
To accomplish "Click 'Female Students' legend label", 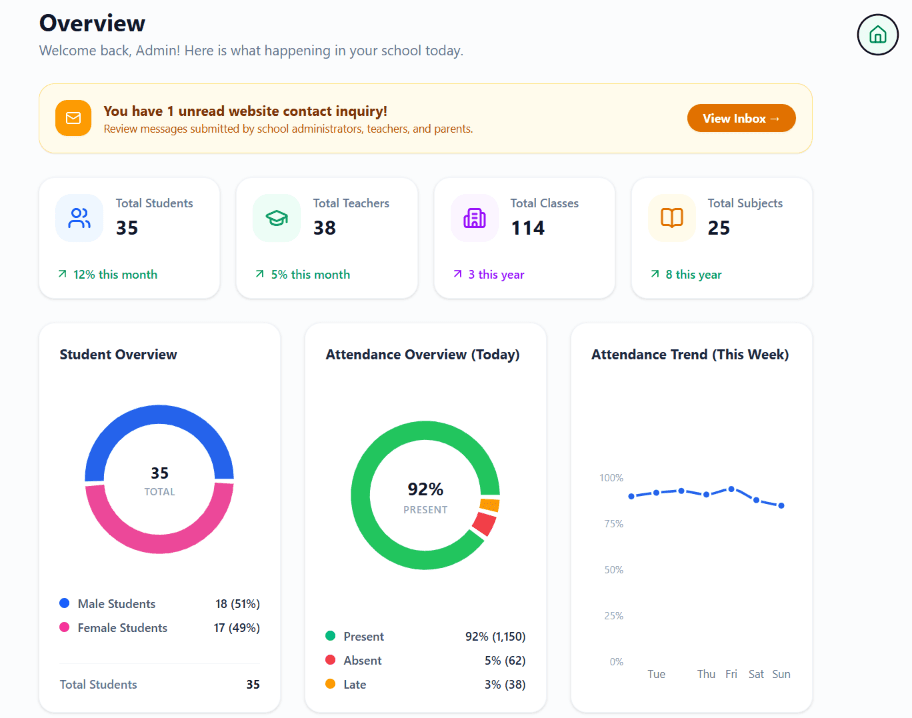I will point(122,628).
